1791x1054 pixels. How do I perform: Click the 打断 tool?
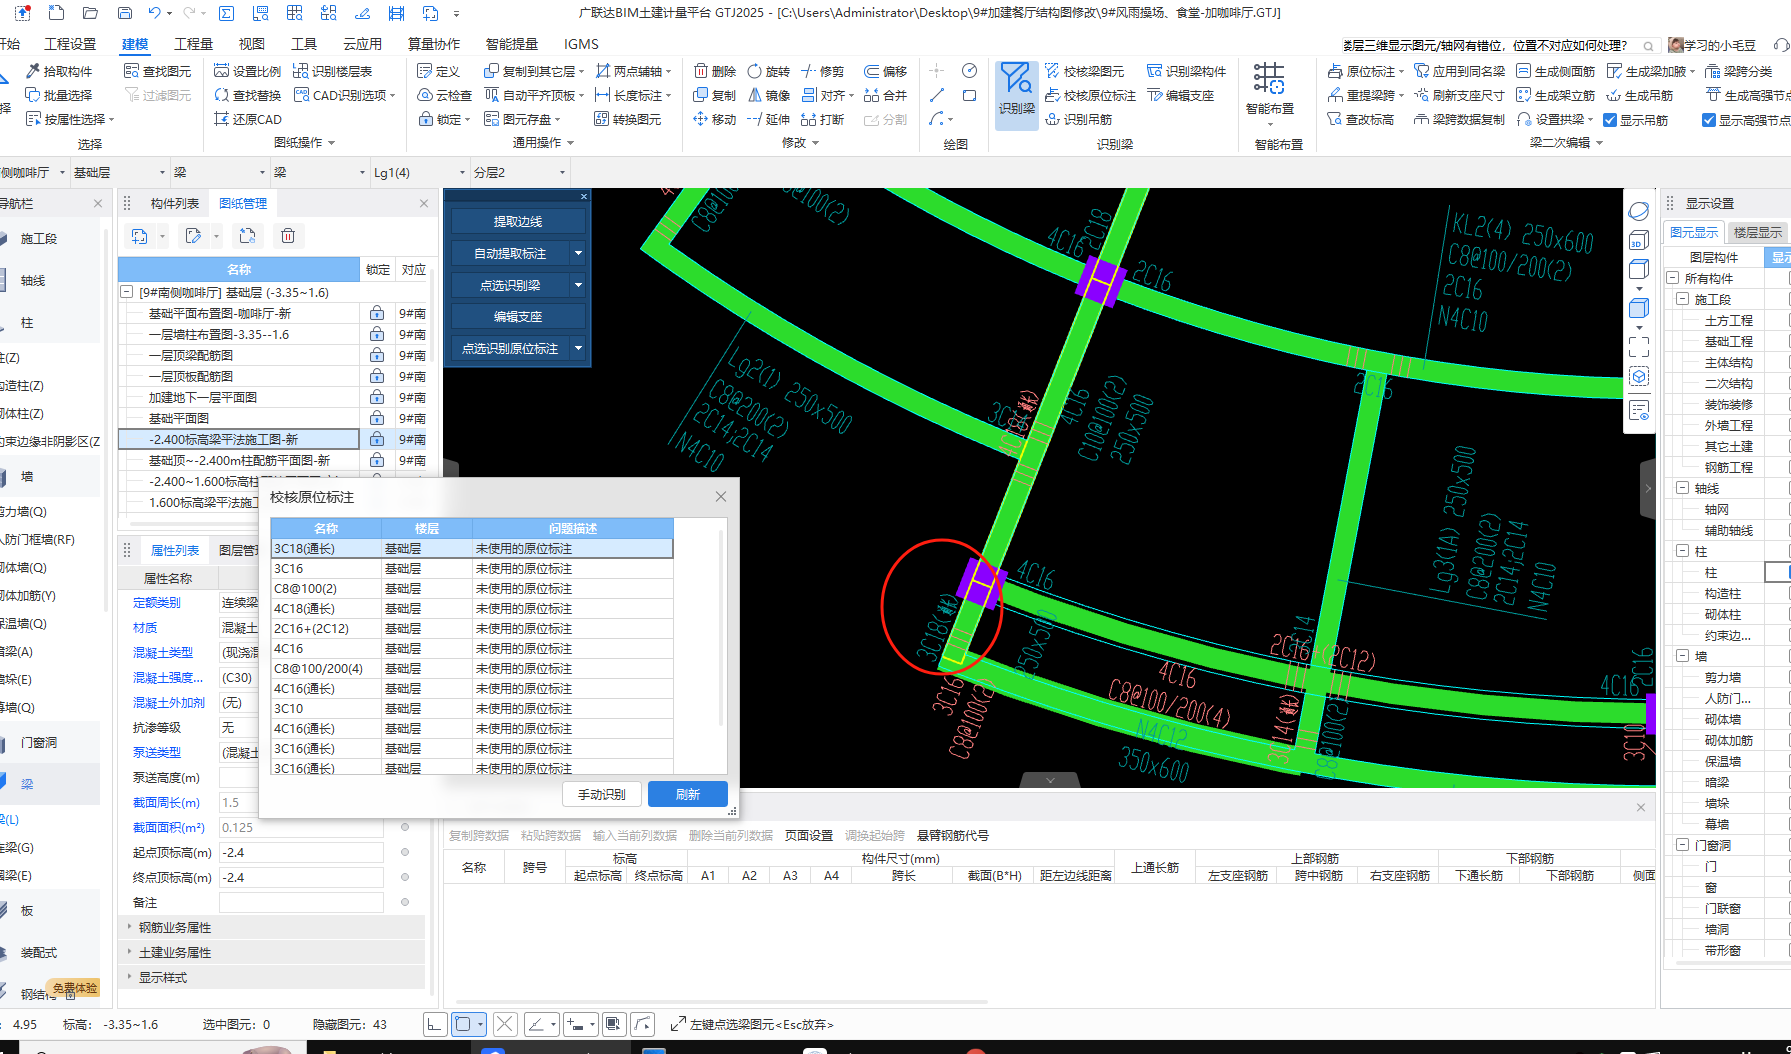[822, 119]
